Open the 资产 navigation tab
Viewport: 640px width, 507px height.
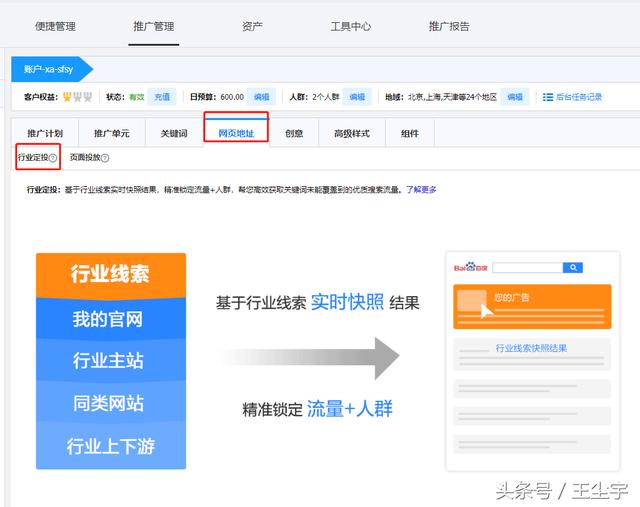pyautogui.click(x=252, y=27)
